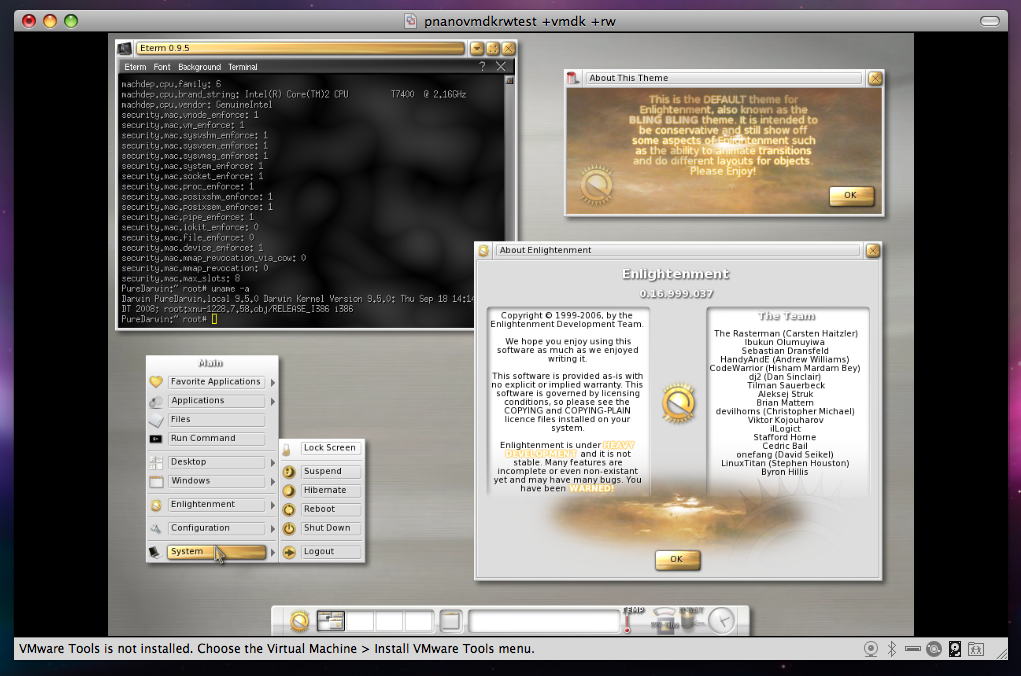
Task: Select Lock Screen menu entry
Action: click(331, 448)
